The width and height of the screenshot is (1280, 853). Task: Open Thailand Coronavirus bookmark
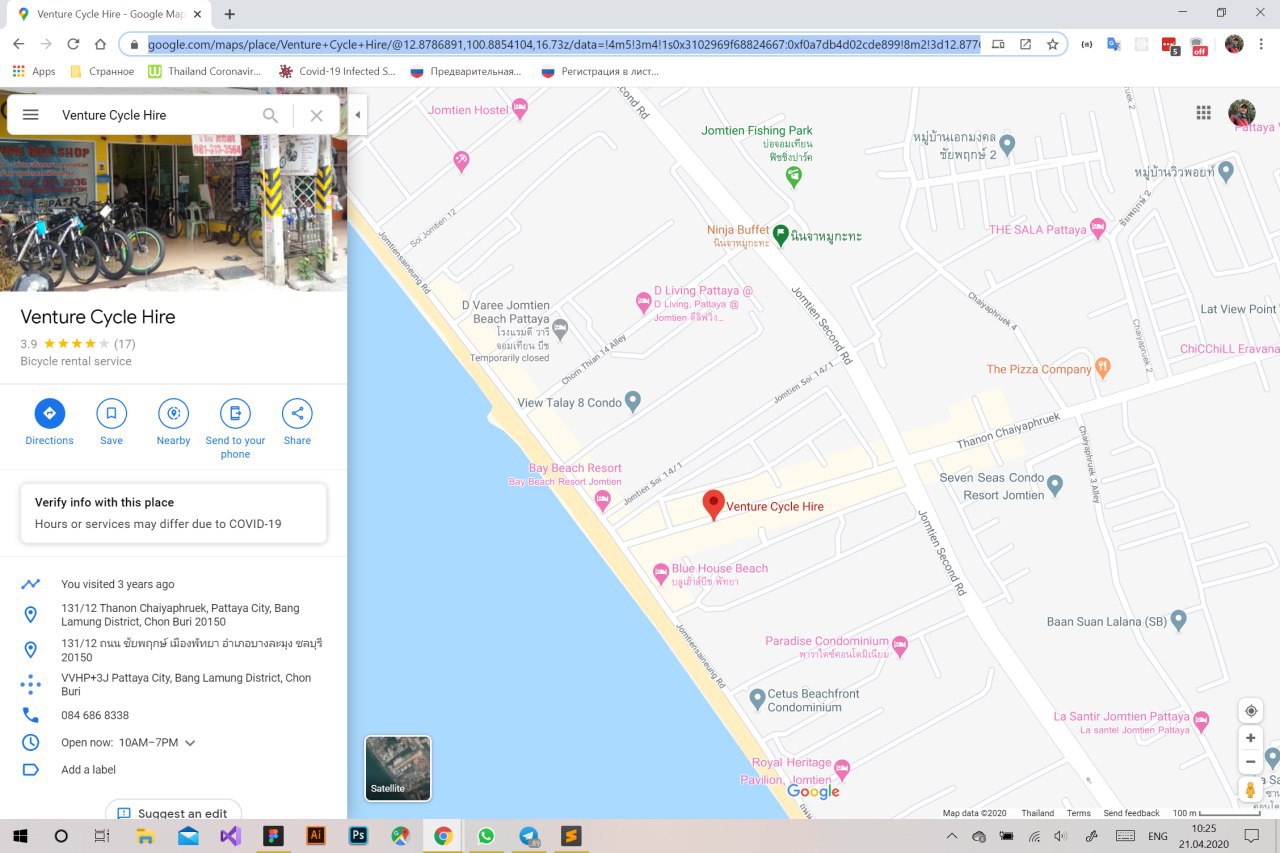click(205, 71)
